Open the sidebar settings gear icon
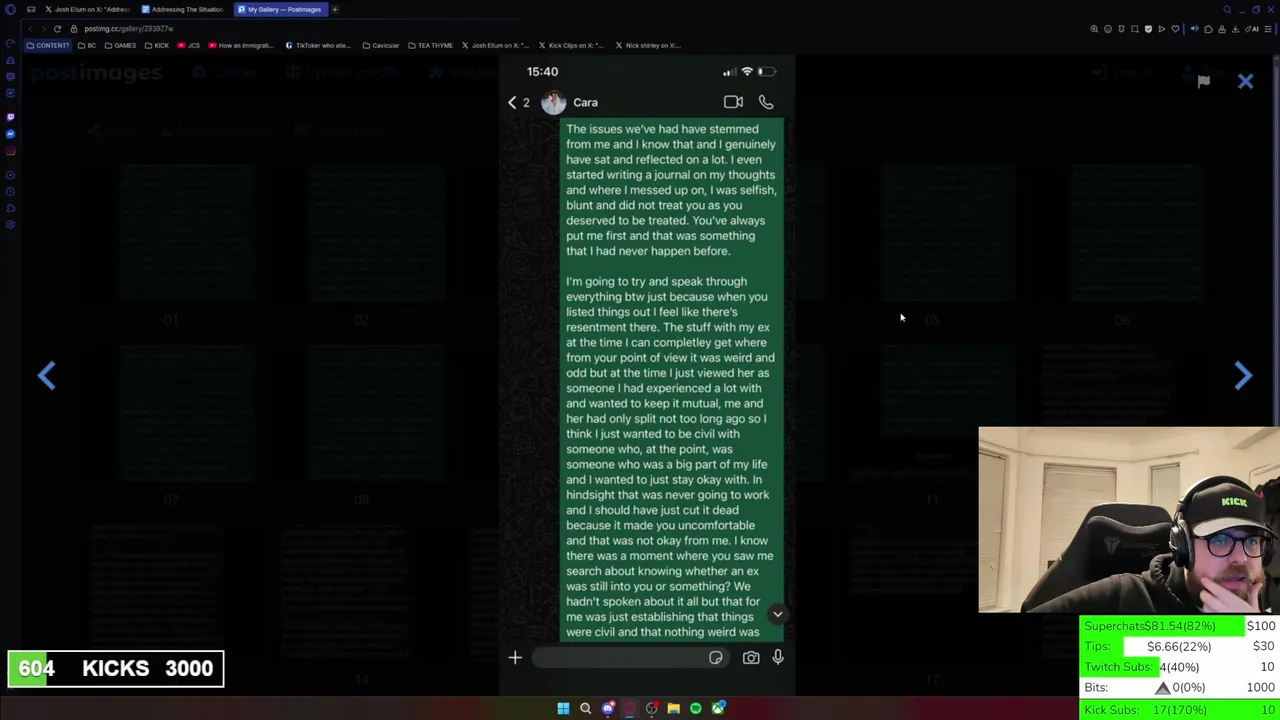Screen dimensions: 1280x720 [10, 225]
